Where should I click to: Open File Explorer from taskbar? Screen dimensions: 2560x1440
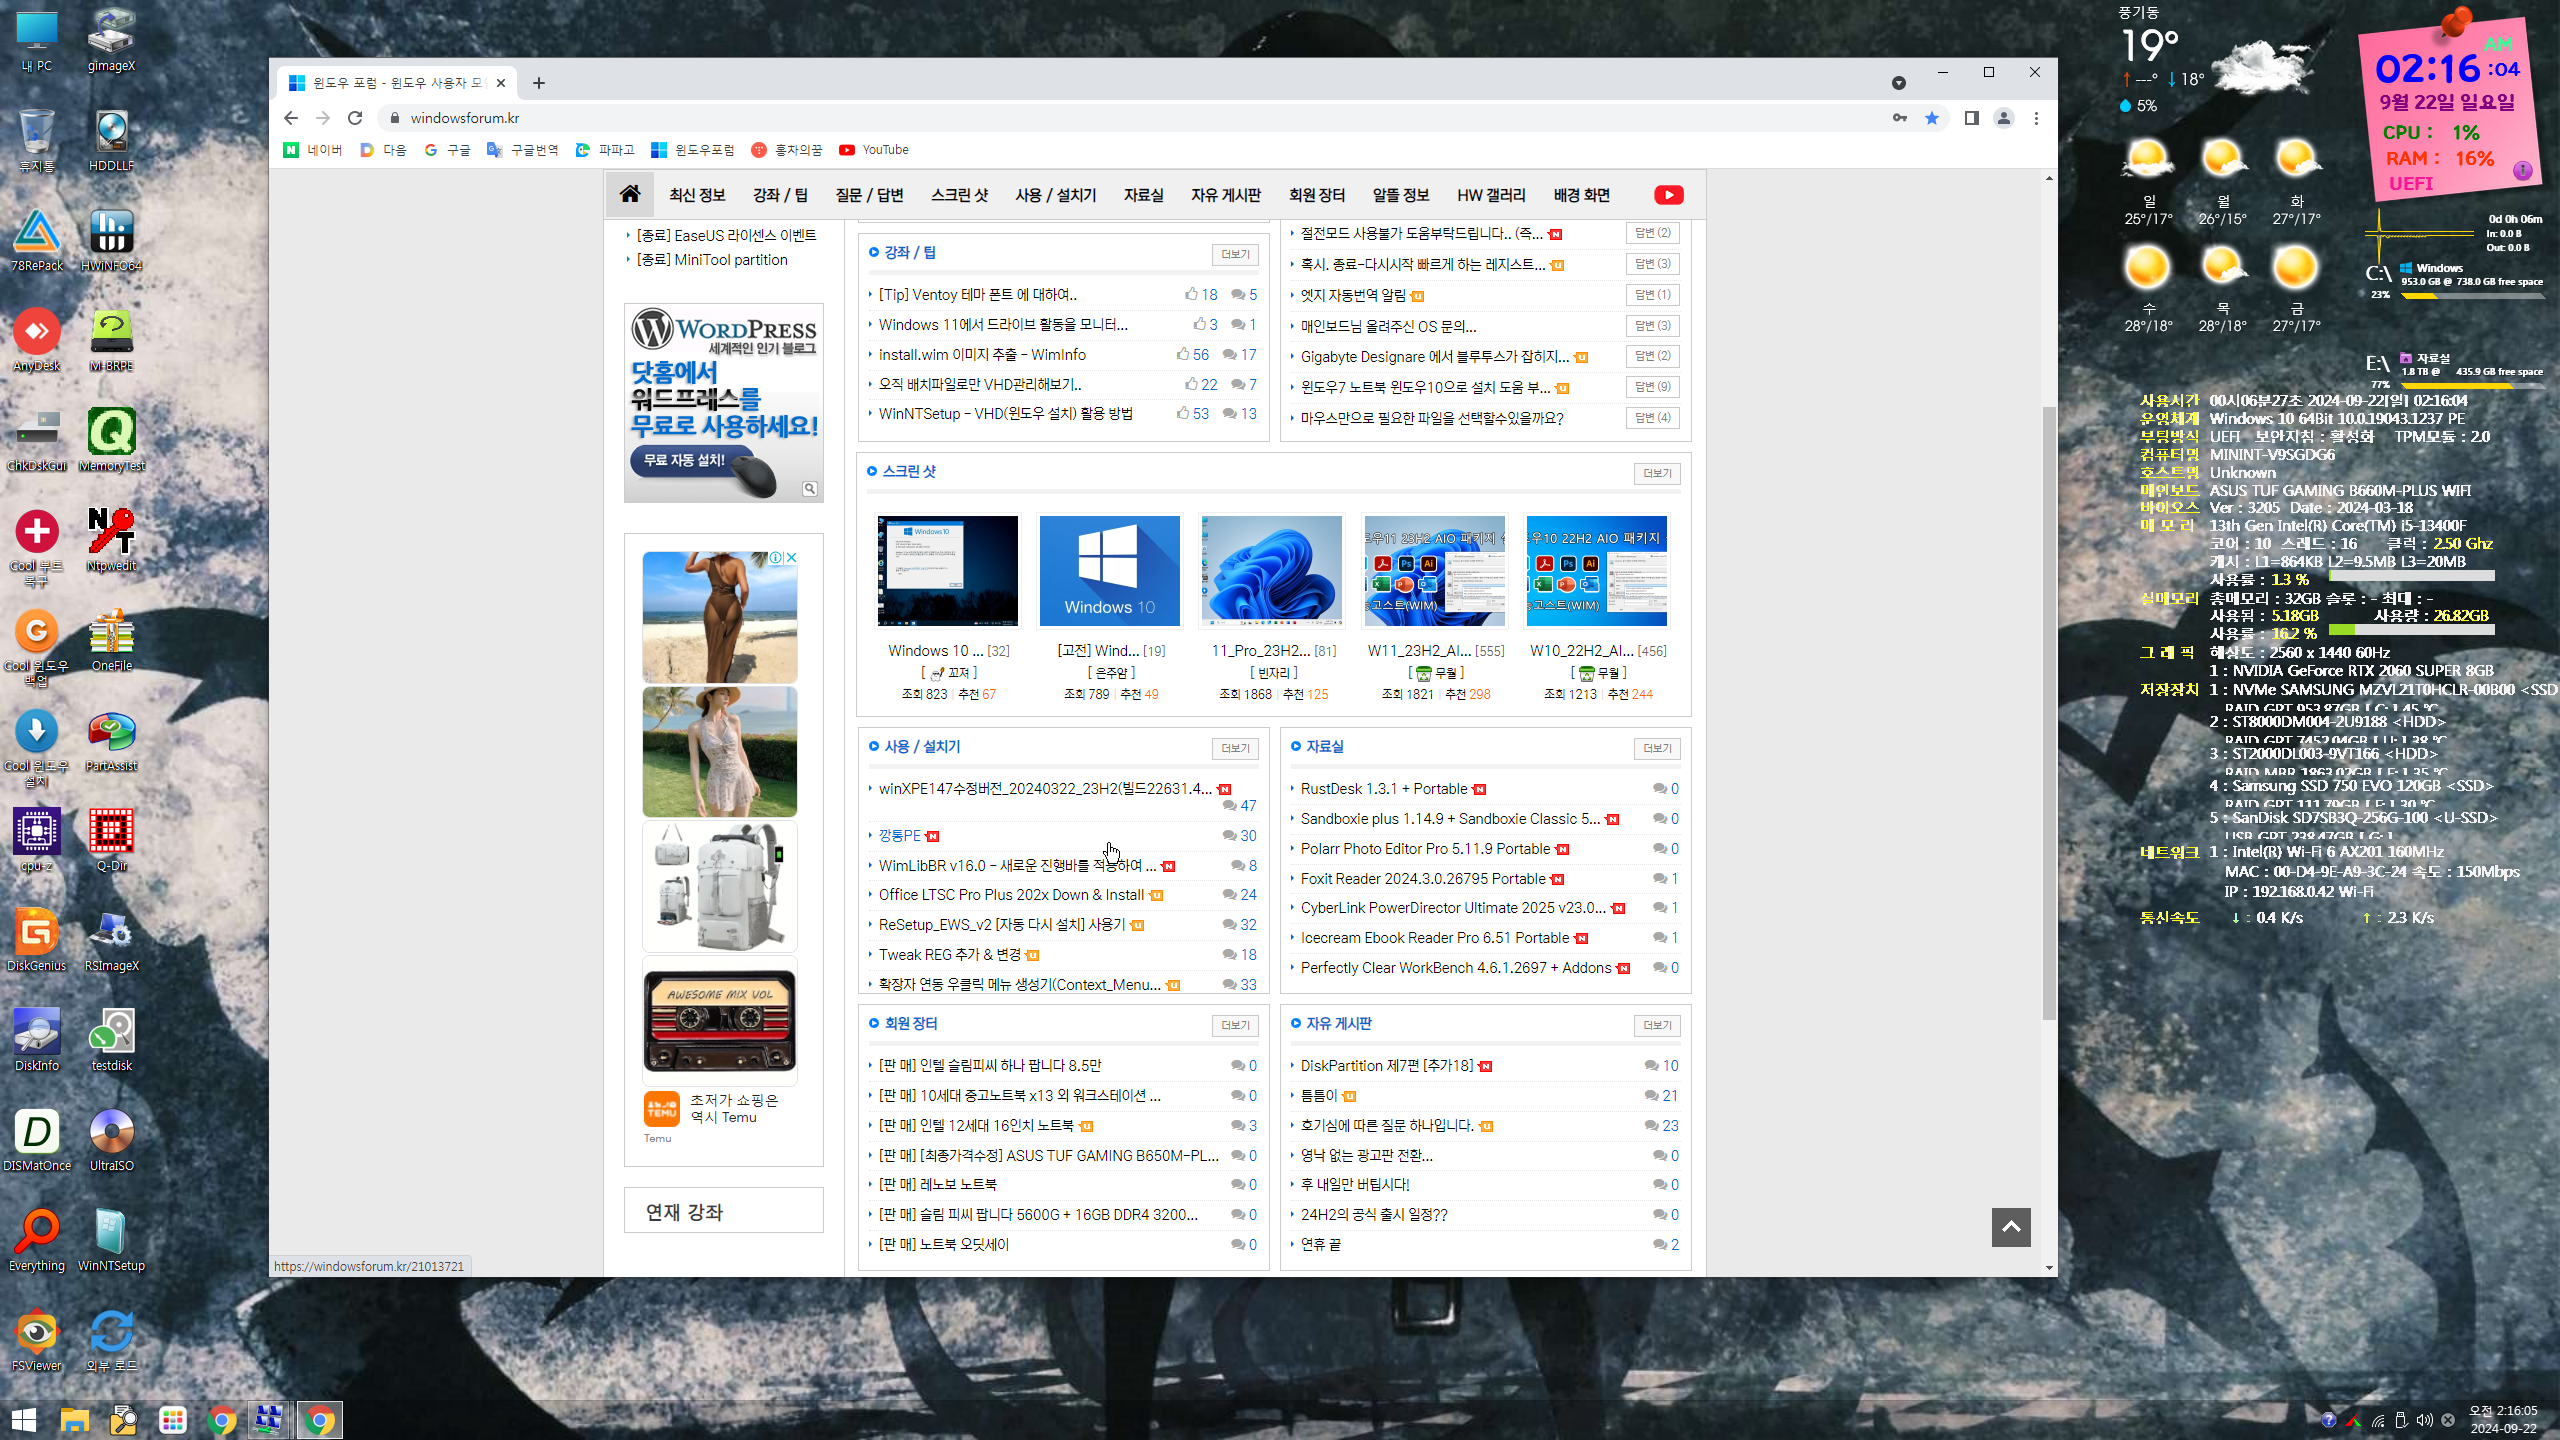point(75,1420)
